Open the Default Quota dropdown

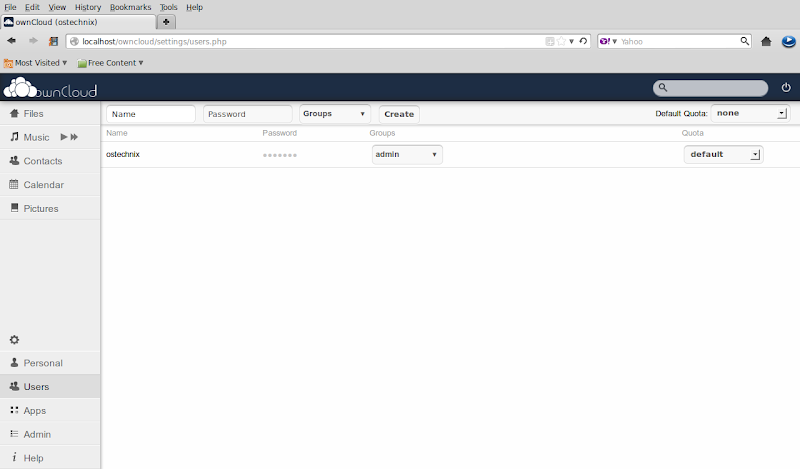tap(750, 113)
